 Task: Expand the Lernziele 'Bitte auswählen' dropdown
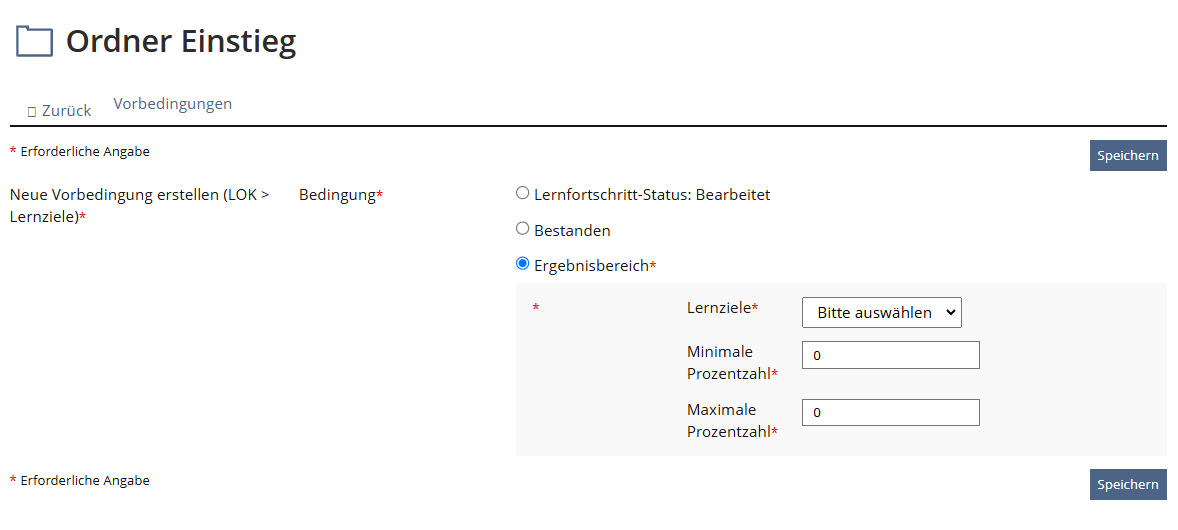click(x=881, y=312)
